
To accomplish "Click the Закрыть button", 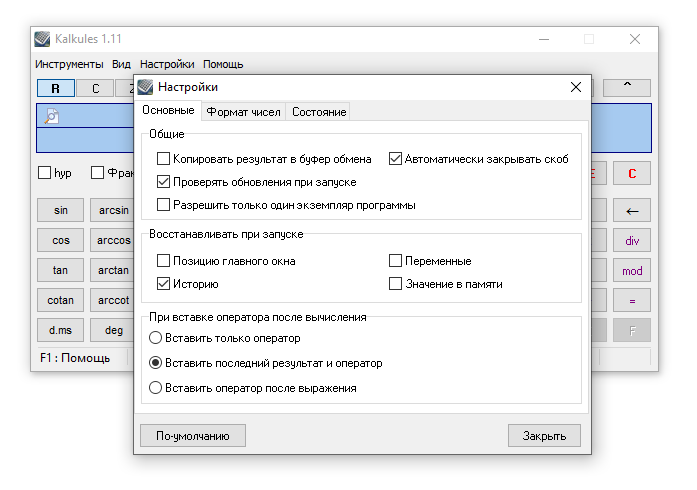I will [x=544, y=436].
